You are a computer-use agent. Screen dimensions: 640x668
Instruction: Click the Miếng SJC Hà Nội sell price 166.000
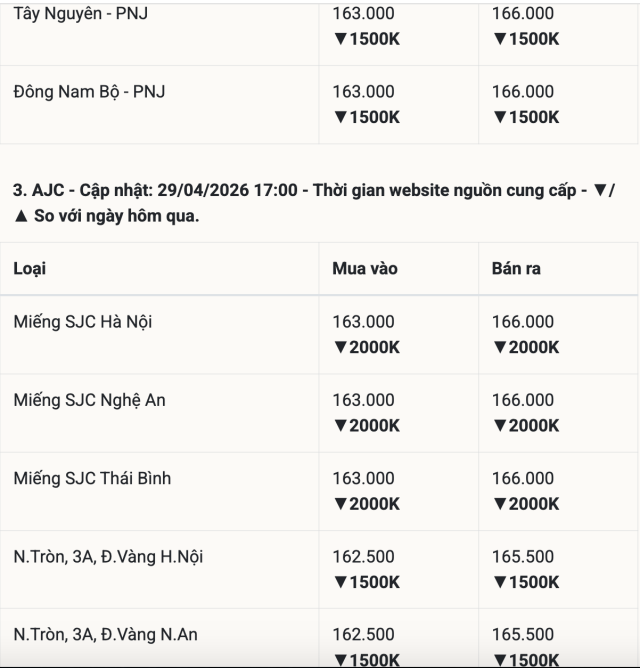(x=522, y=322)
